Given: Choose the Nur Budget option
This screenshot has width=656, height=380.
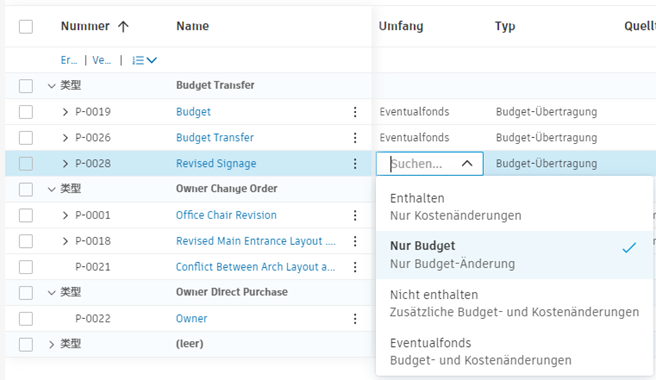Looking at the screenshot, I should coord(515,255).
